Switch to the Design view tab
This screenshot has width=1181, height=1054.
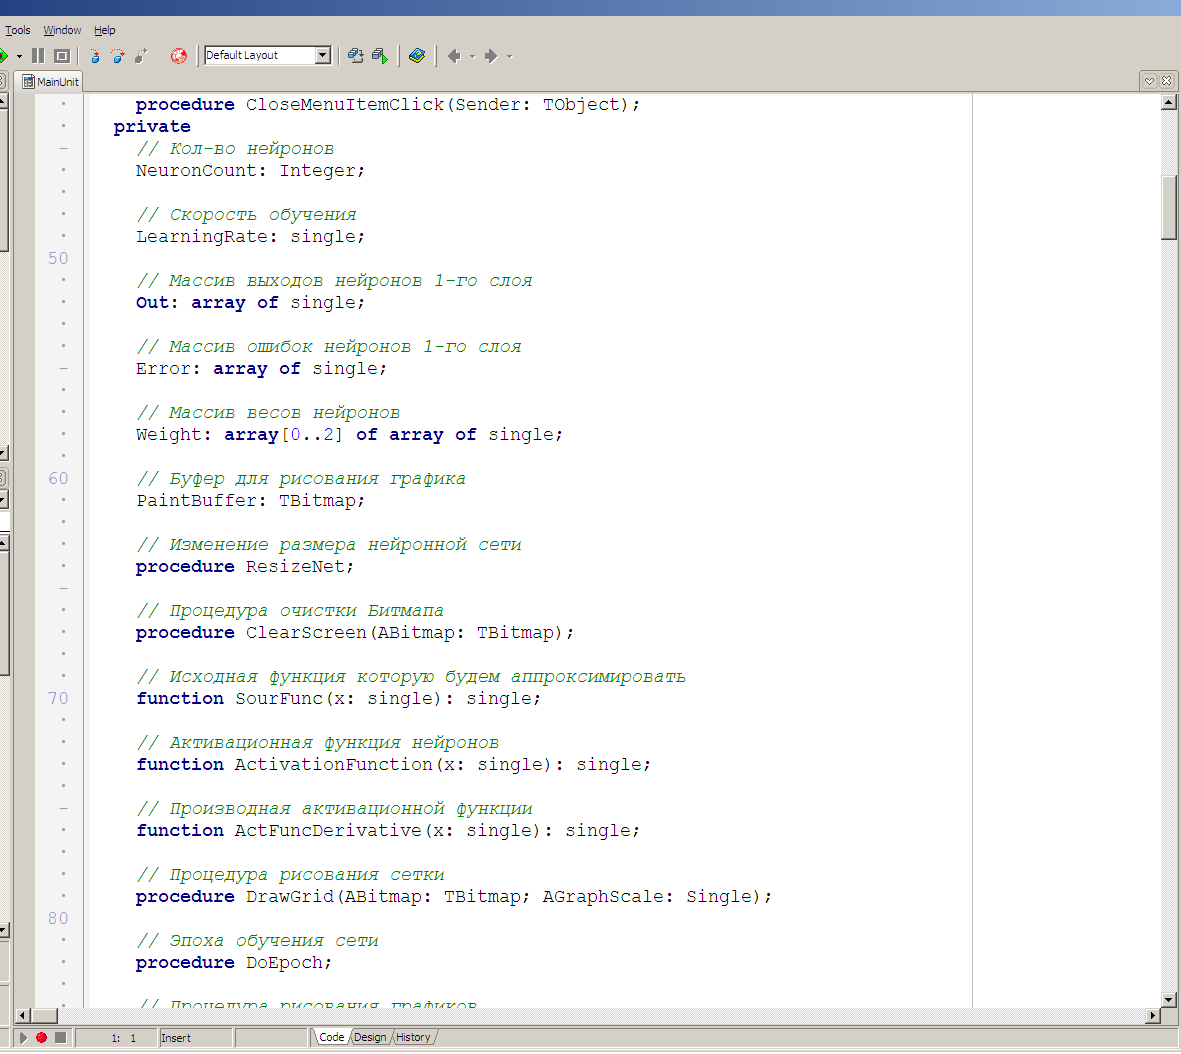point(370,1037)
